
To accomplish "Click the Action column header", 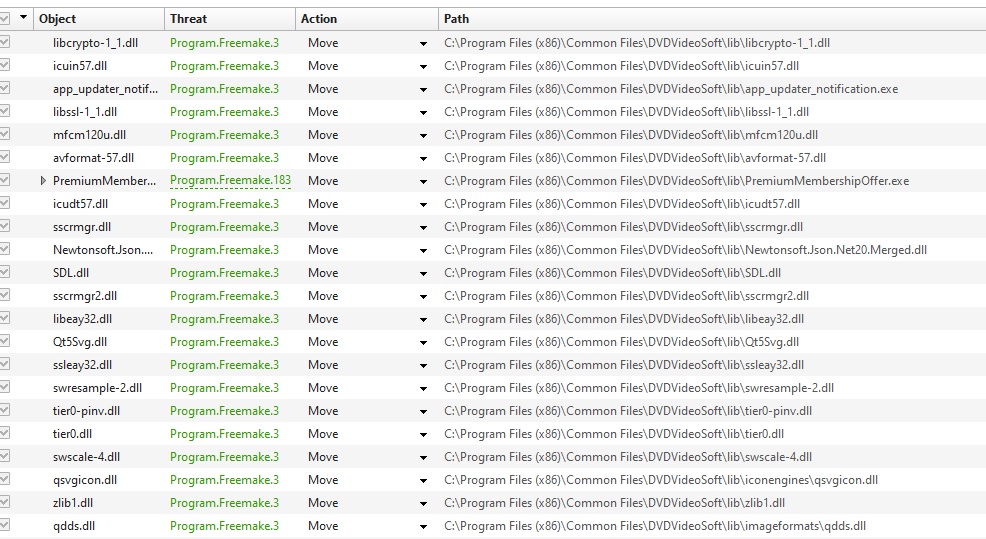I will point(367,18).
